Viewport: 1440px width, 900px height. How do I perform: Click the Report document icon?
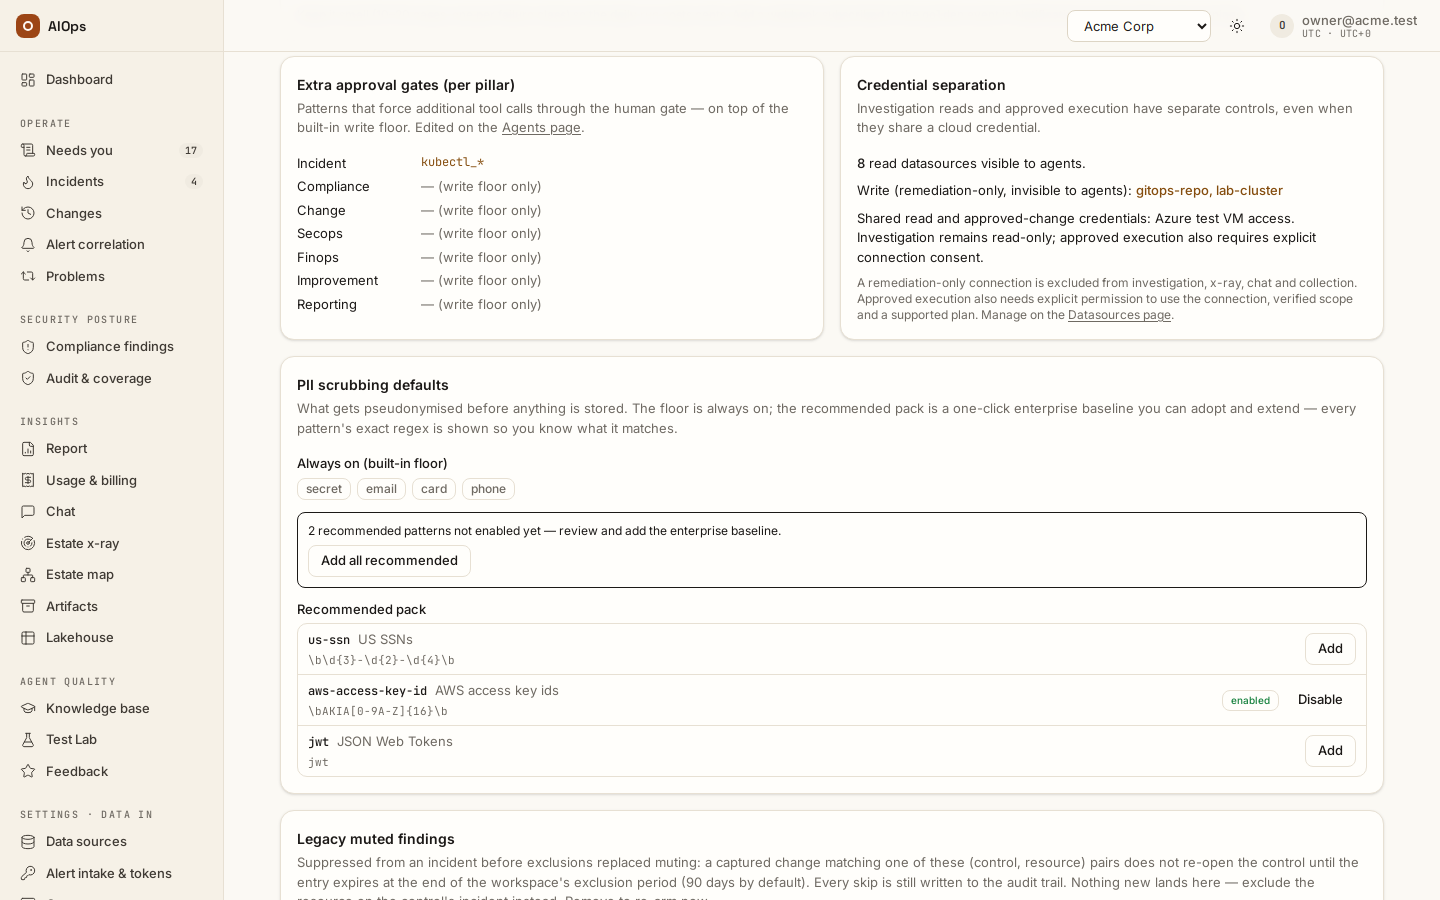[x=28, y=449]
